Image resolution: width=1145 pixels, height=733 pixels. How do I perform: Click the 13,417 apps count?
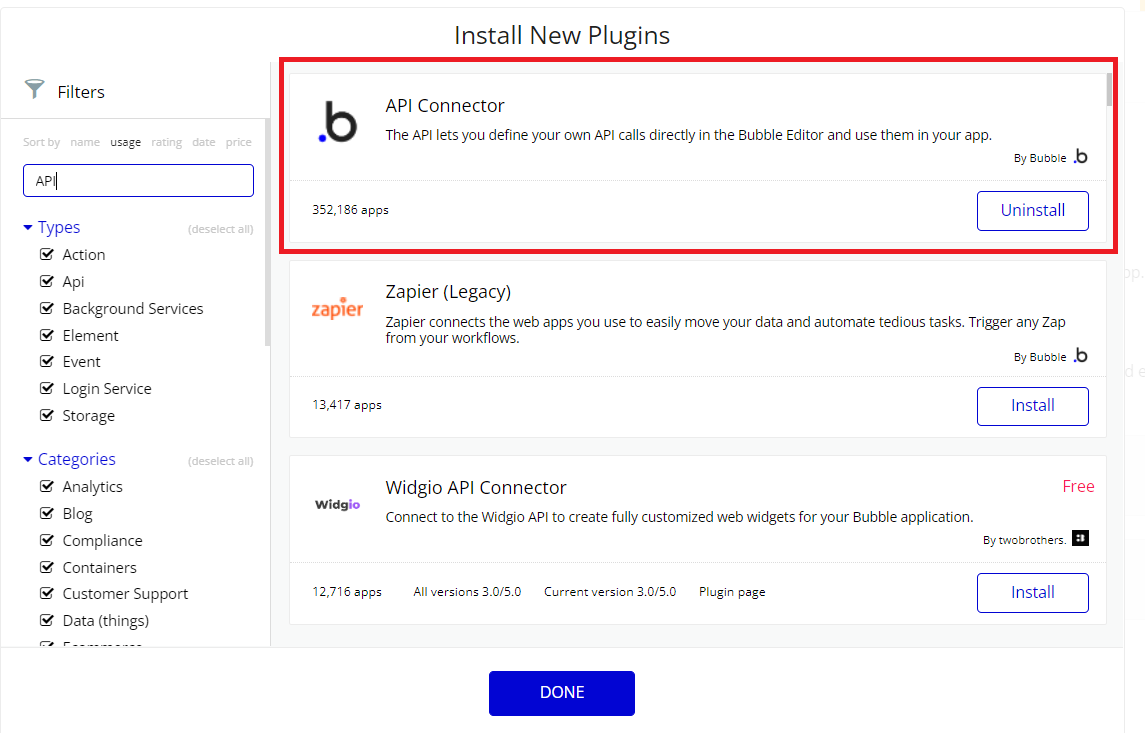pyautogui.click(x=347, y=405)
